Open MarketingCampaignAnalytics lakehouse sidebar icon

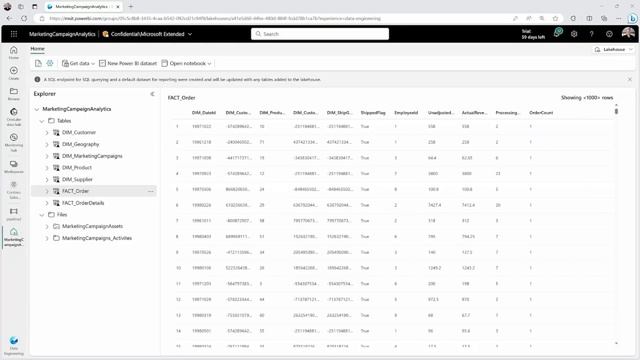[14, 237]
